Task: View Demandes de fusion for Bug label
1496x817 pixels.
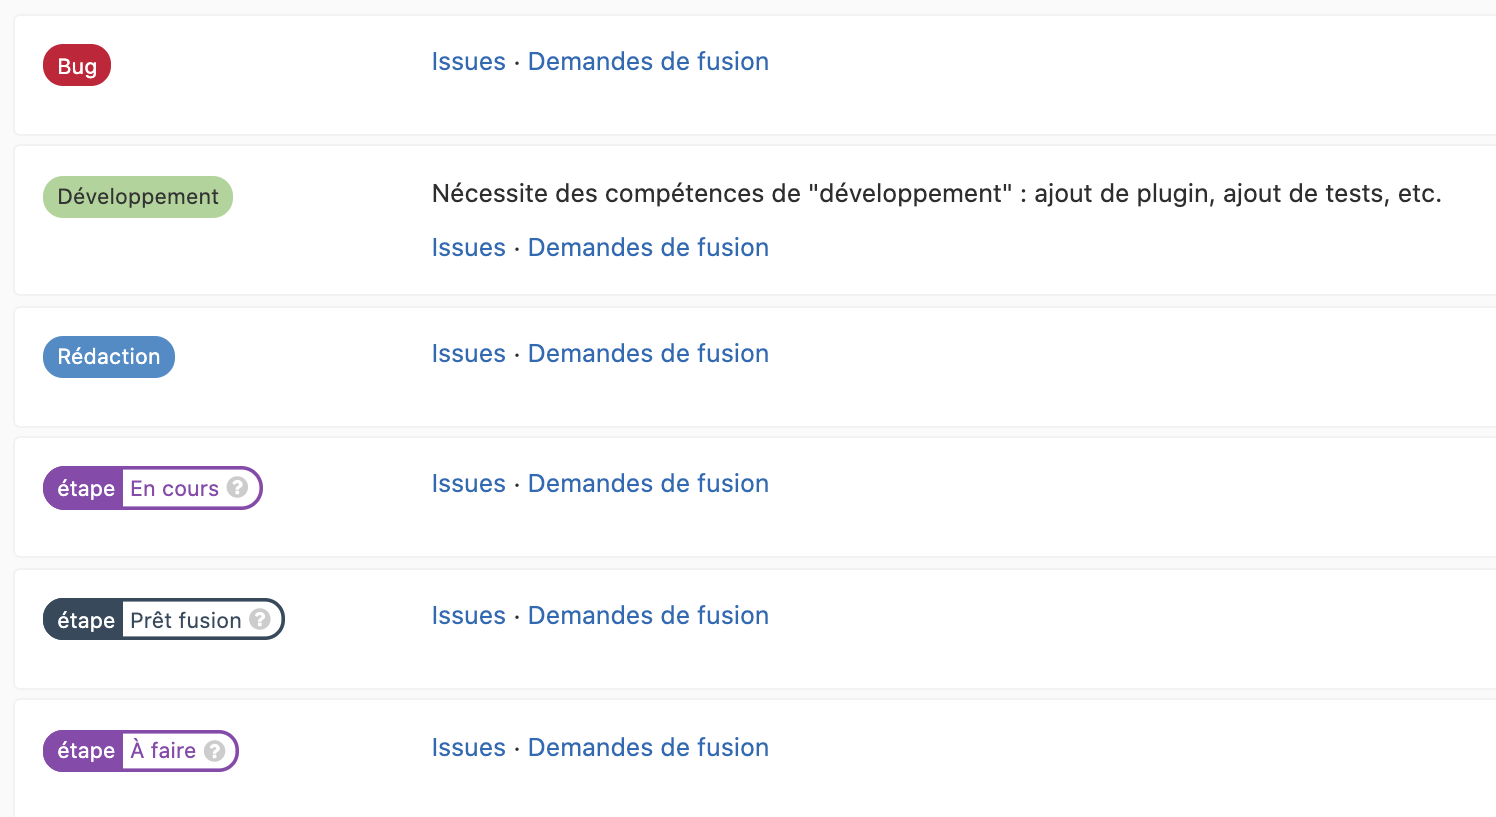Action: (x=648, y=62)
